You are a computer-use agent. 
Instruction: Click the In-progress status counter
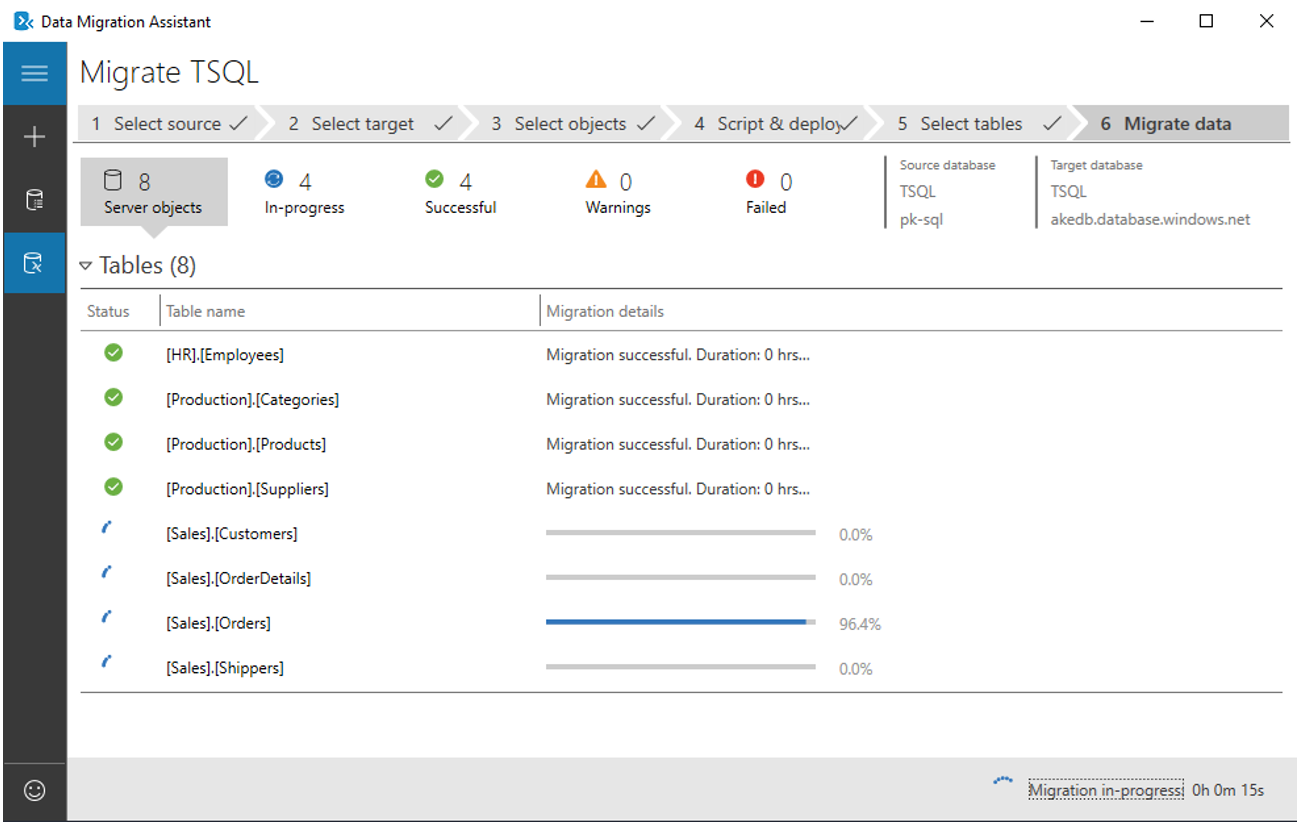click(304, 193)
